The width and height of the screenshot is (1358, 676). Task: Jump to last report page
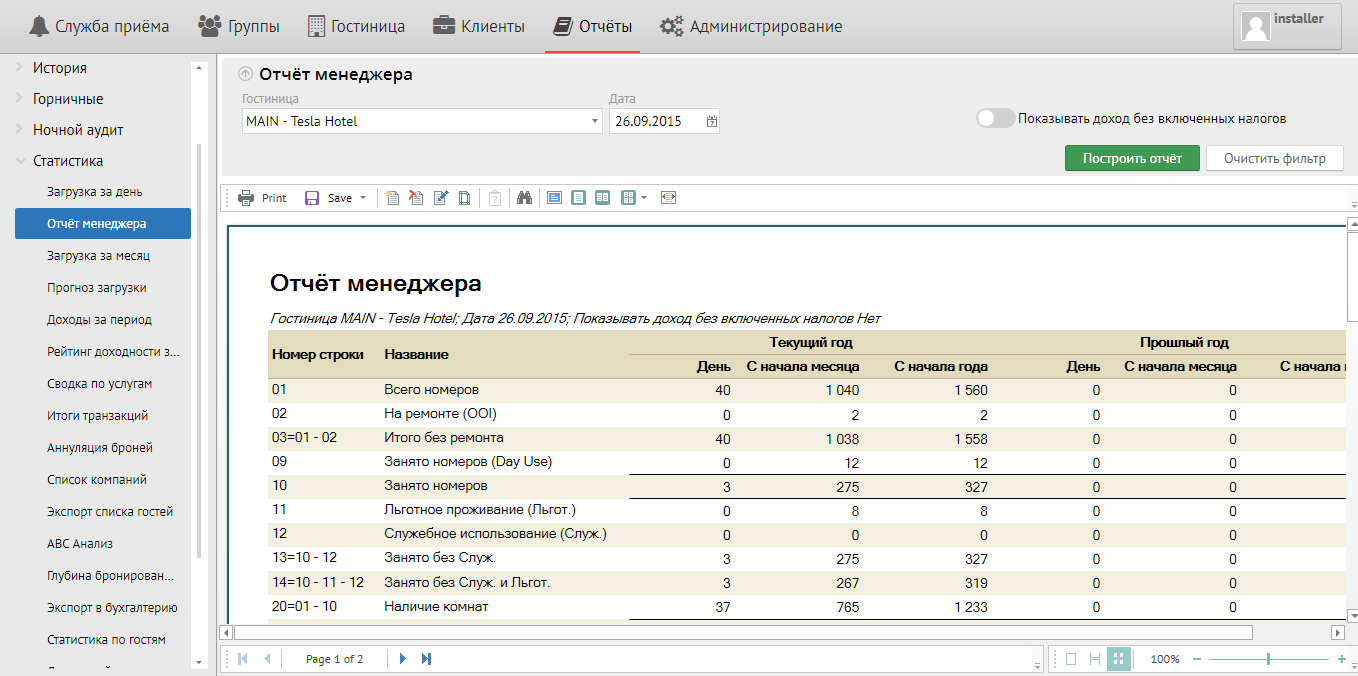[x=427, y=659]
